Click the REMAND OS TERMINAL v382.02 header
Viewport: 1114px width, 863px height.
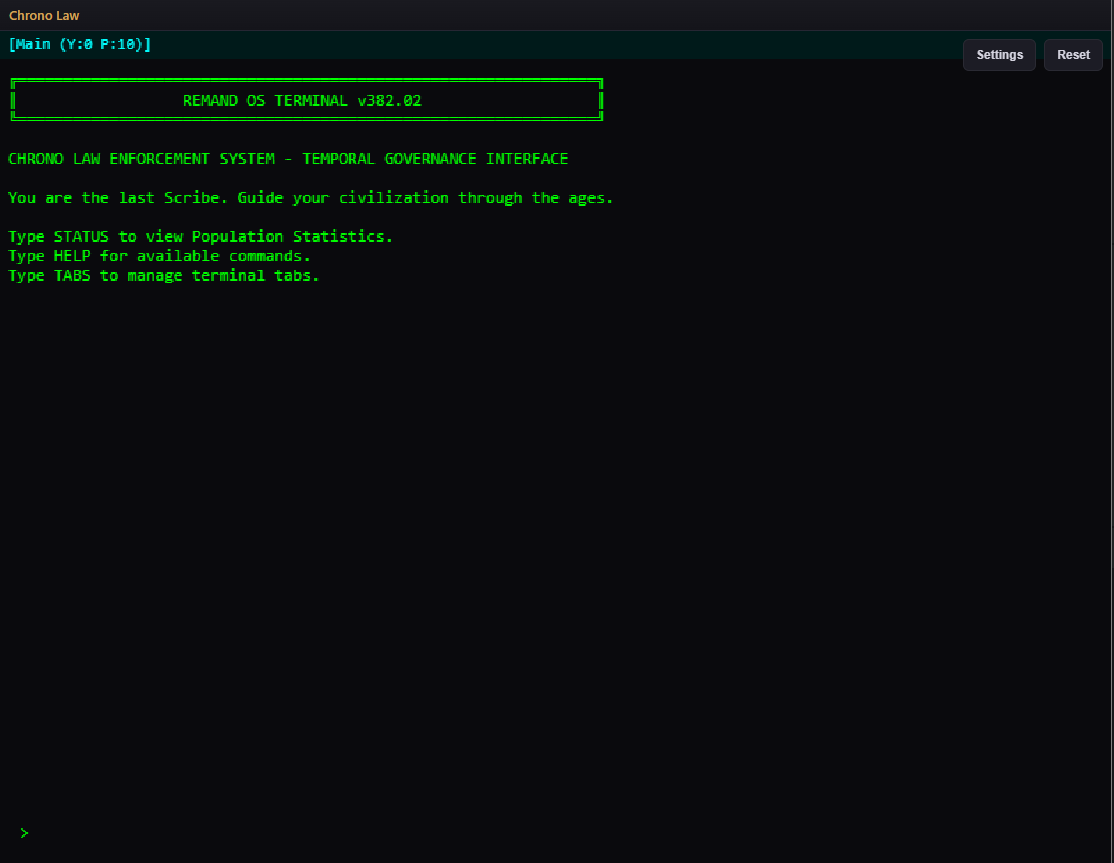click(302, 101)
